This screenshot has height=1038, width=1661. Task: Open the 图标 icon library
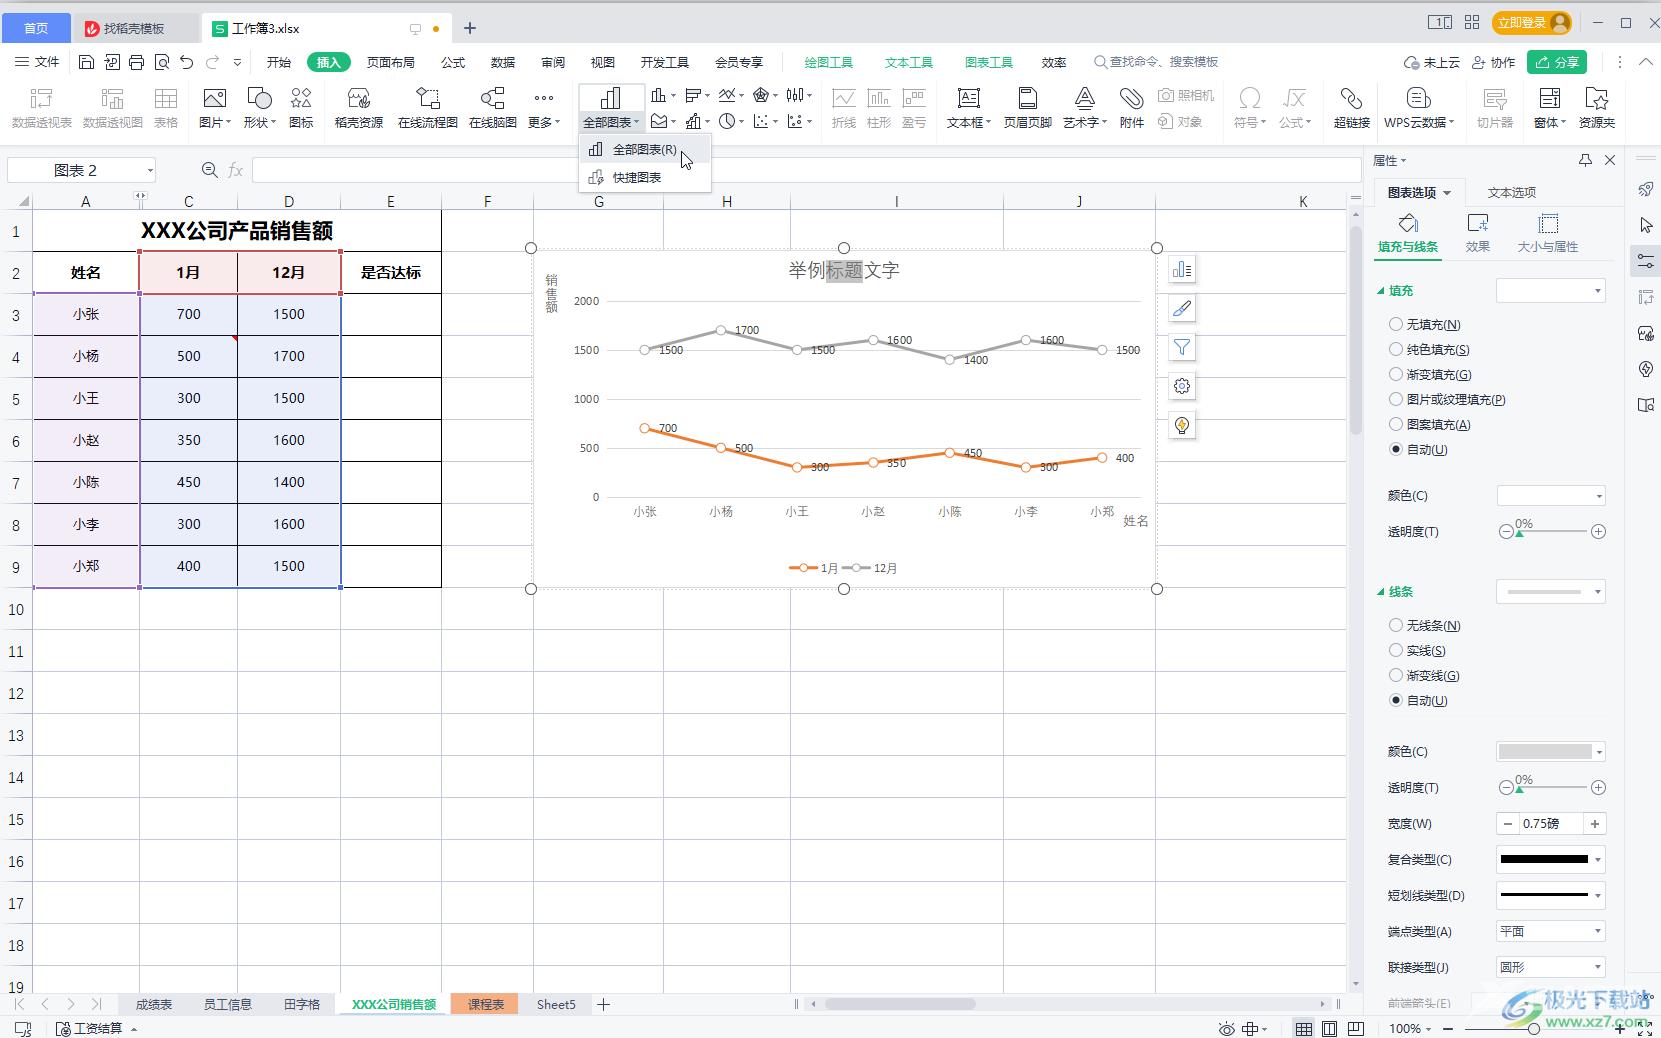(x=301, y=108)
